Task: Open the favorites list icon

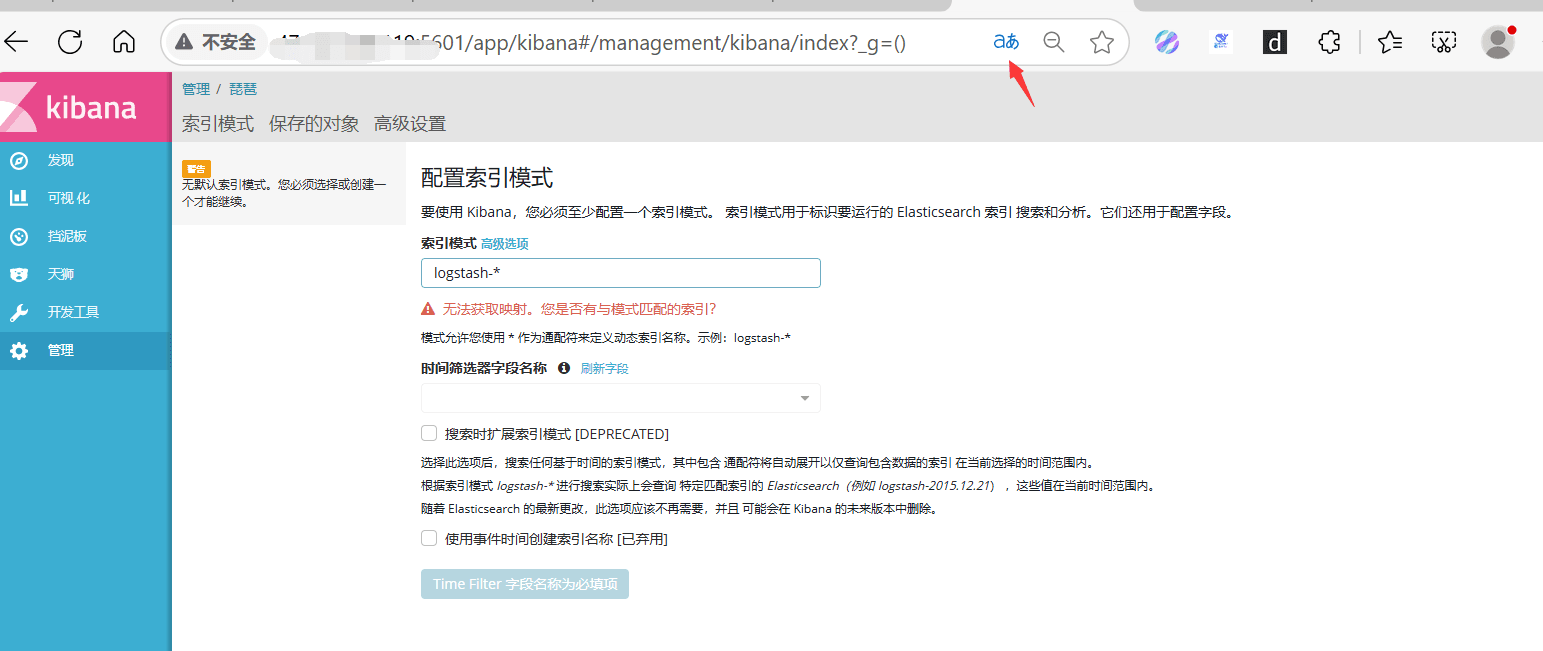Action: [x=1390, y=42]
